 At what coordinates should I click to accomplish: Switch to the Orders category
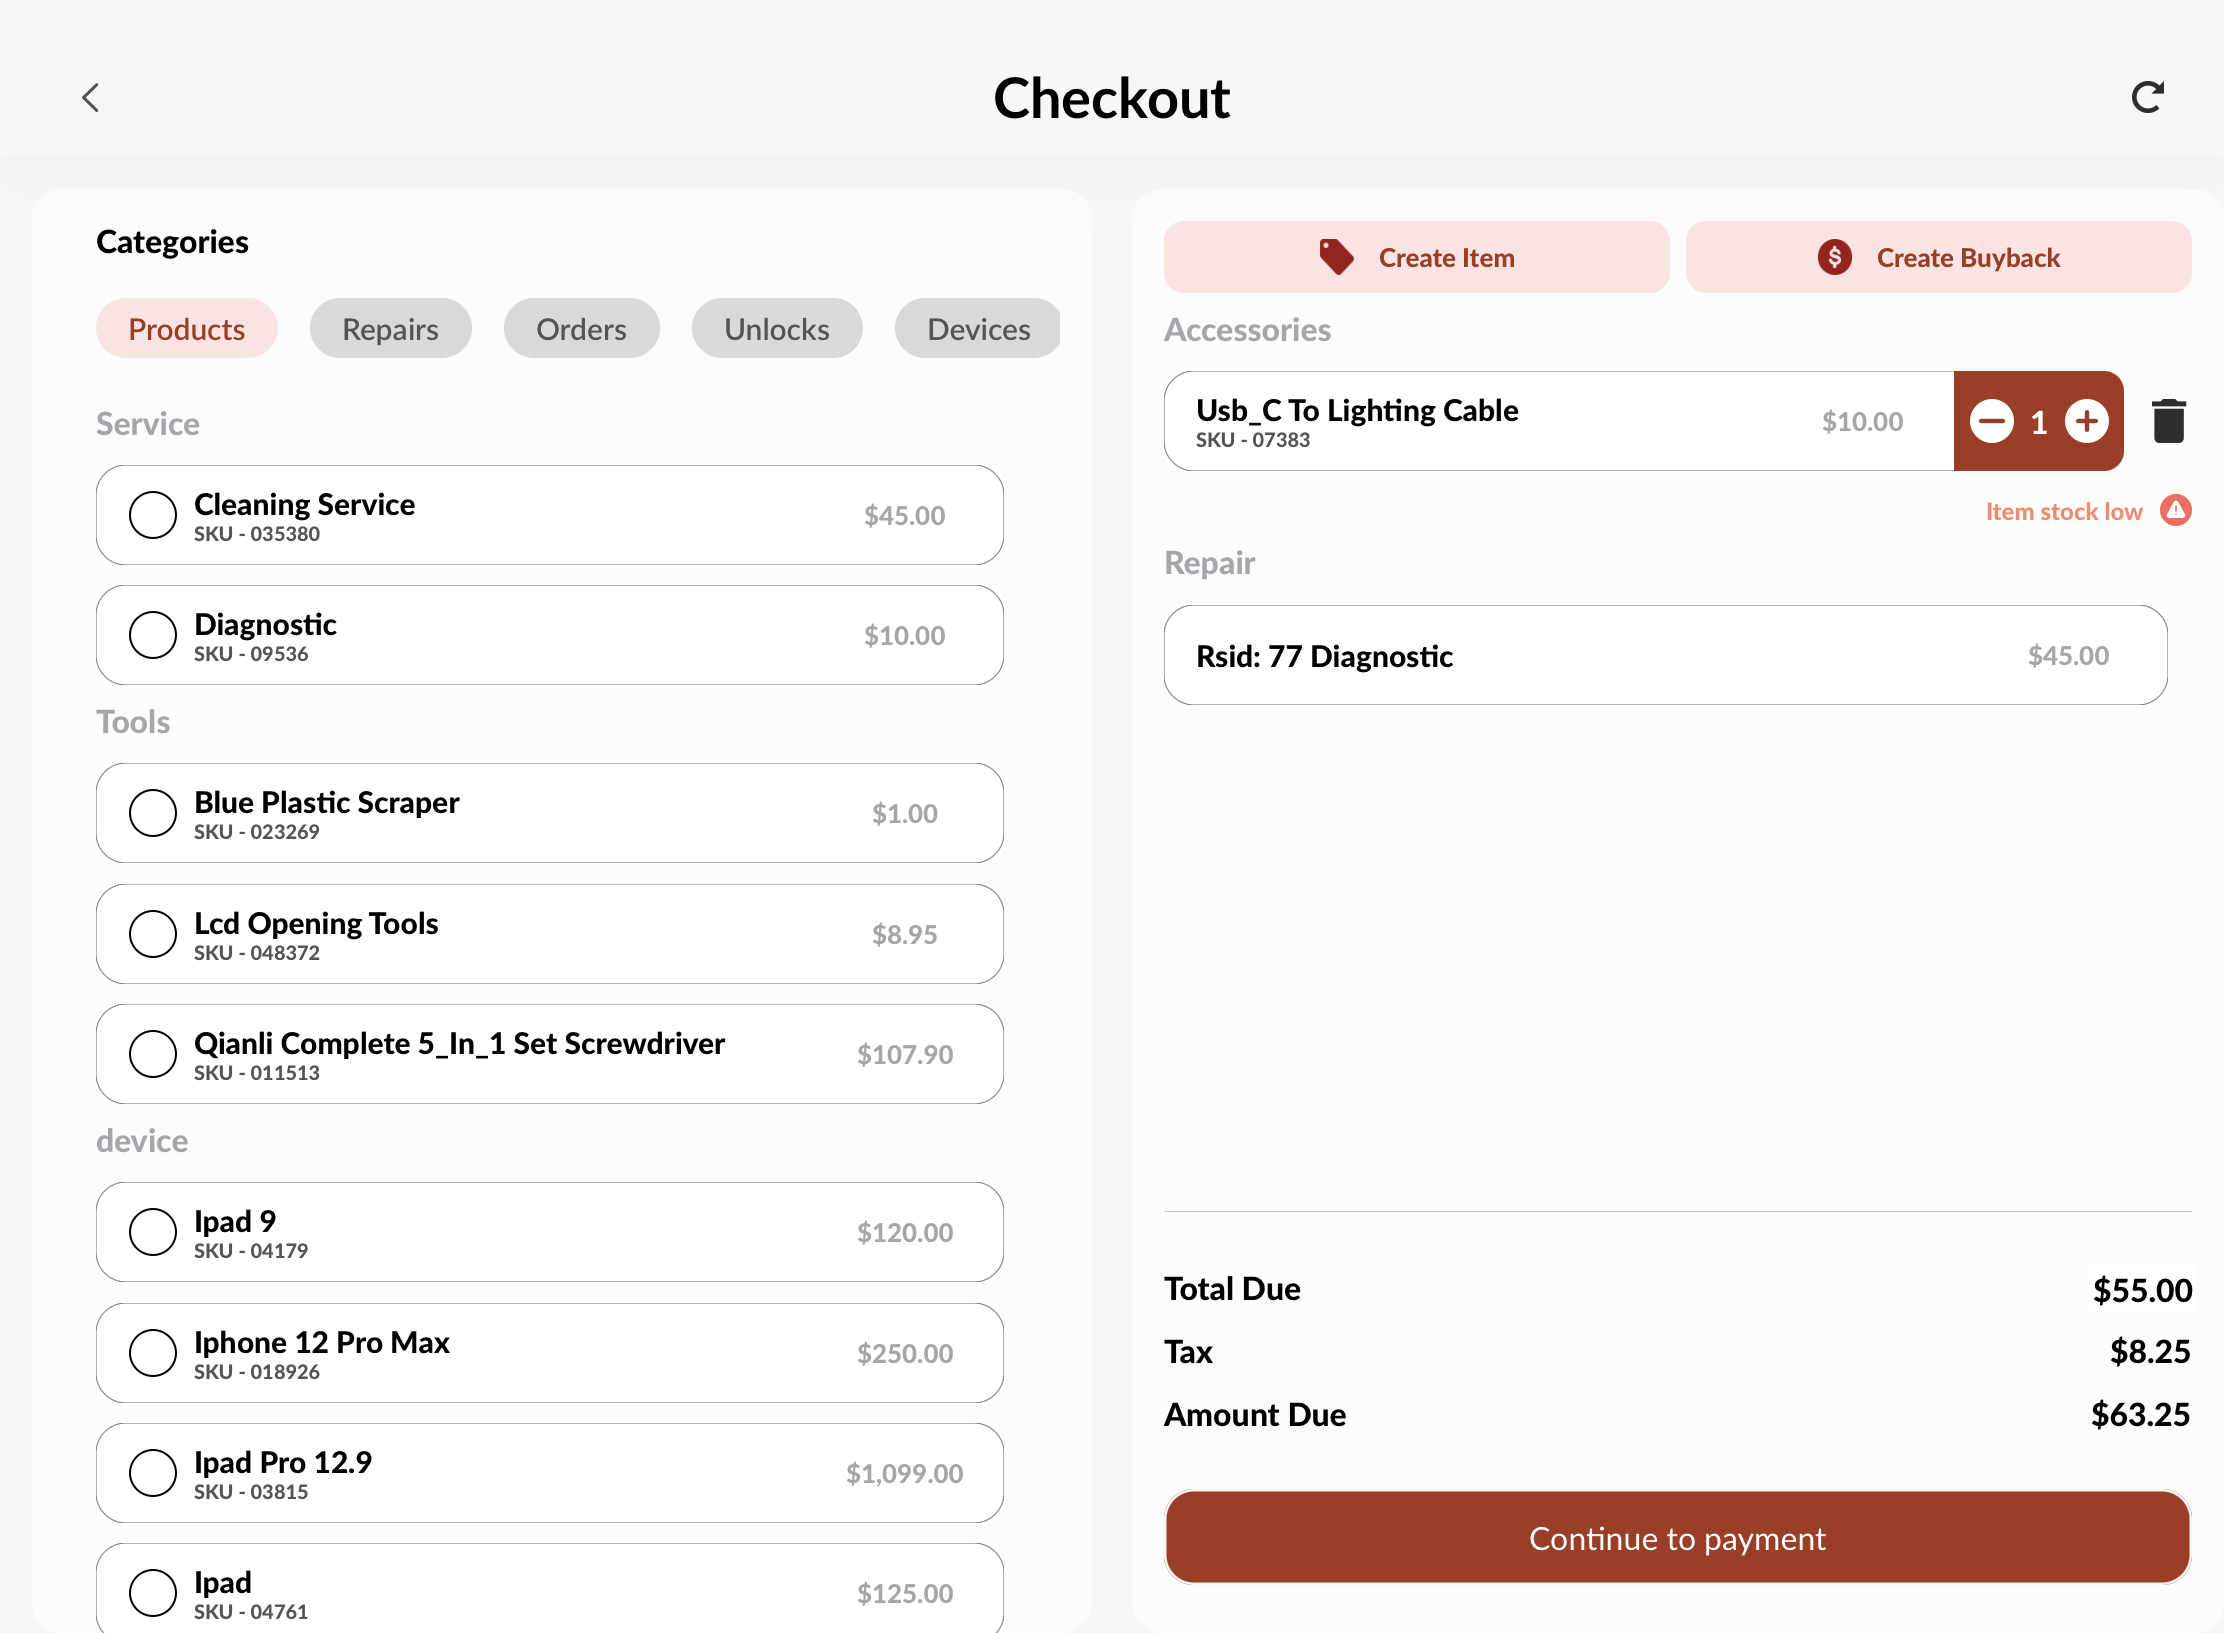(x=581, y=328)
